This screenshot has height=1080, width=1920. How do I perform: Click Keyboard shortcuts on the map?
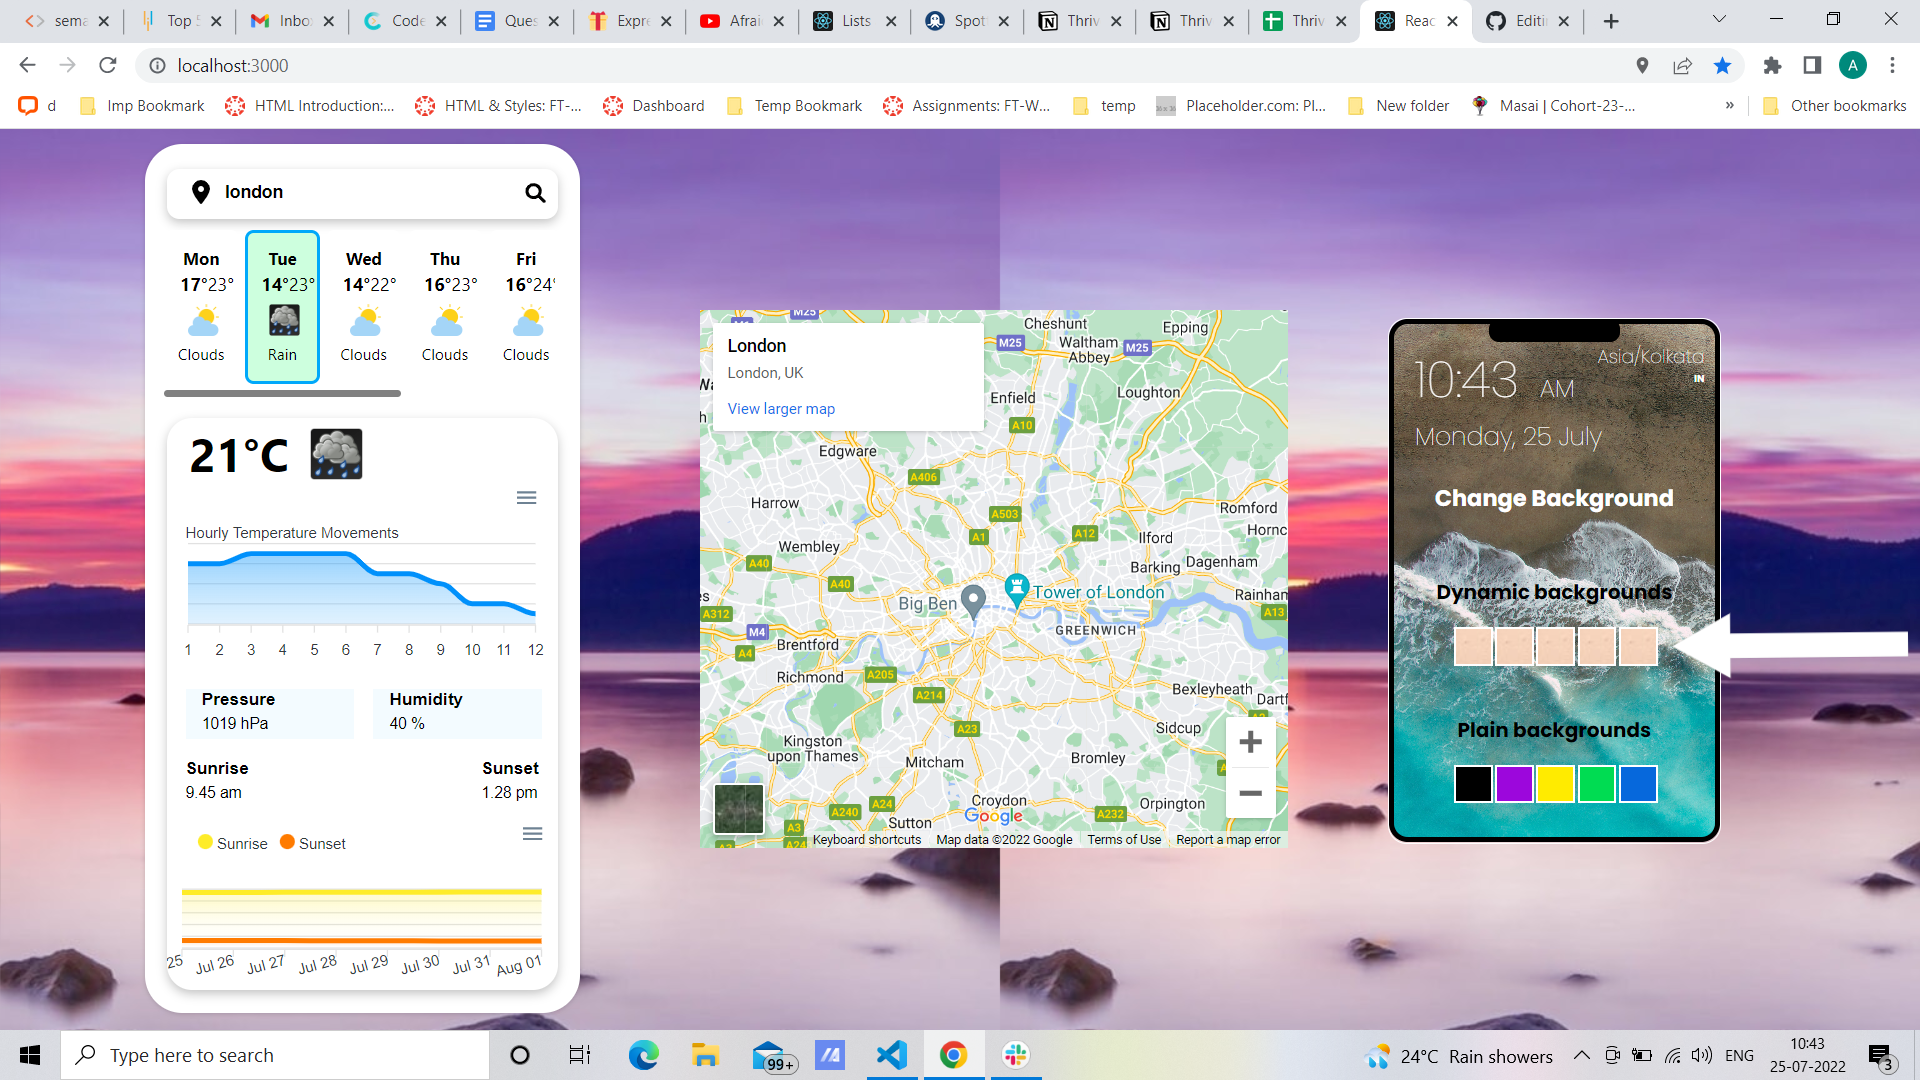click(867, 840)
